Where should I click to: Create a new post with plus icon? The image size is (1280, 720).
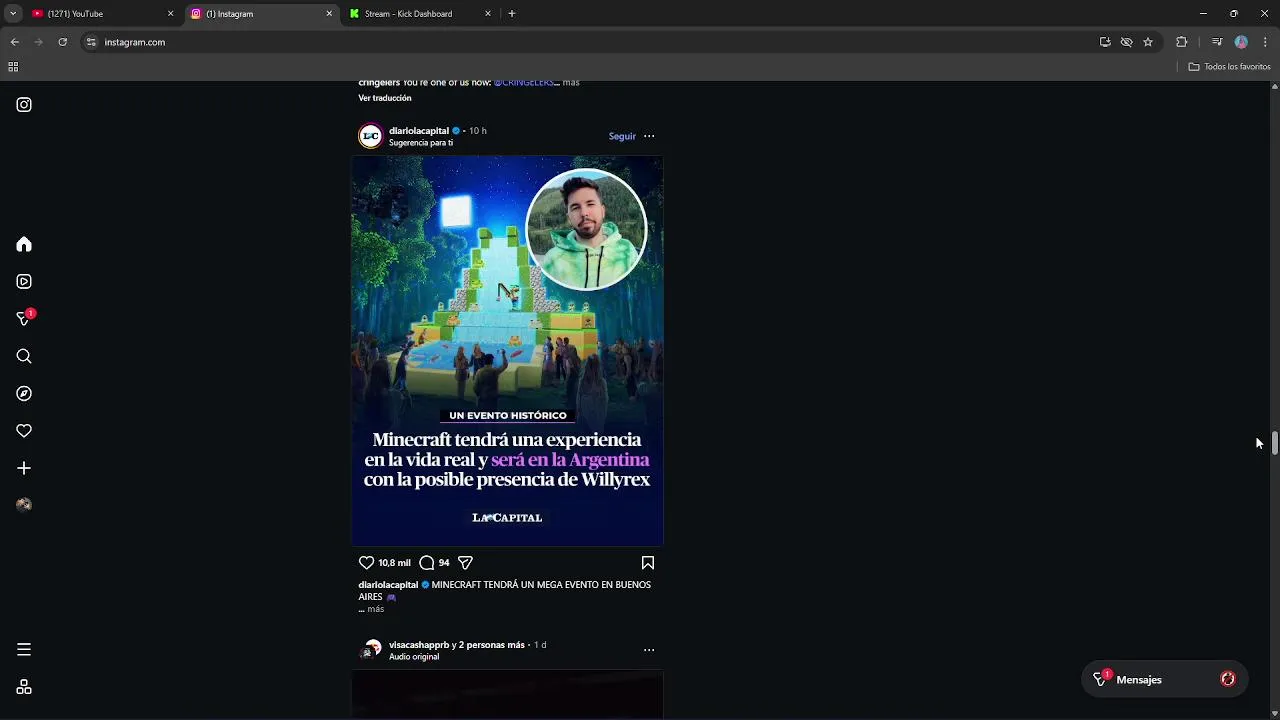(x=24, y=468)
